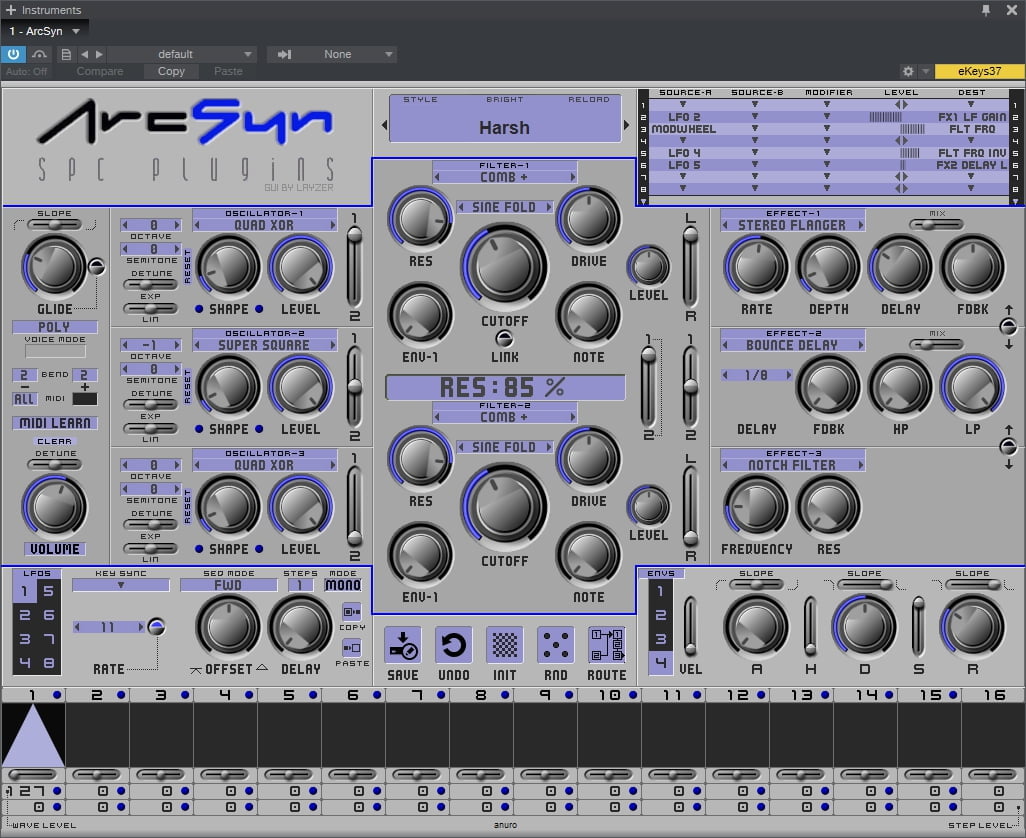
Task: Click the plus icon beside Instruments
Action: [x=10, y=10]
